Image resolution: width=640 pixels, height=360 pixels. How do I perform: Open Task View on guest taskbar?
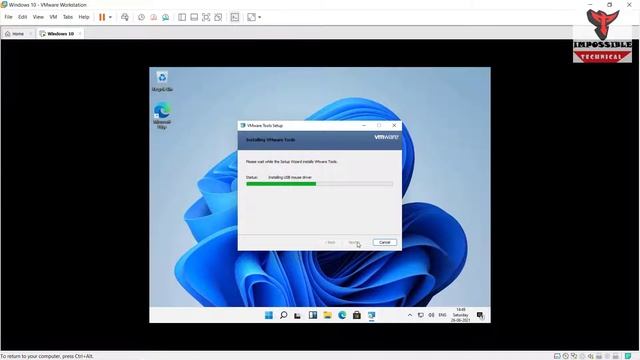pos(298,315)
